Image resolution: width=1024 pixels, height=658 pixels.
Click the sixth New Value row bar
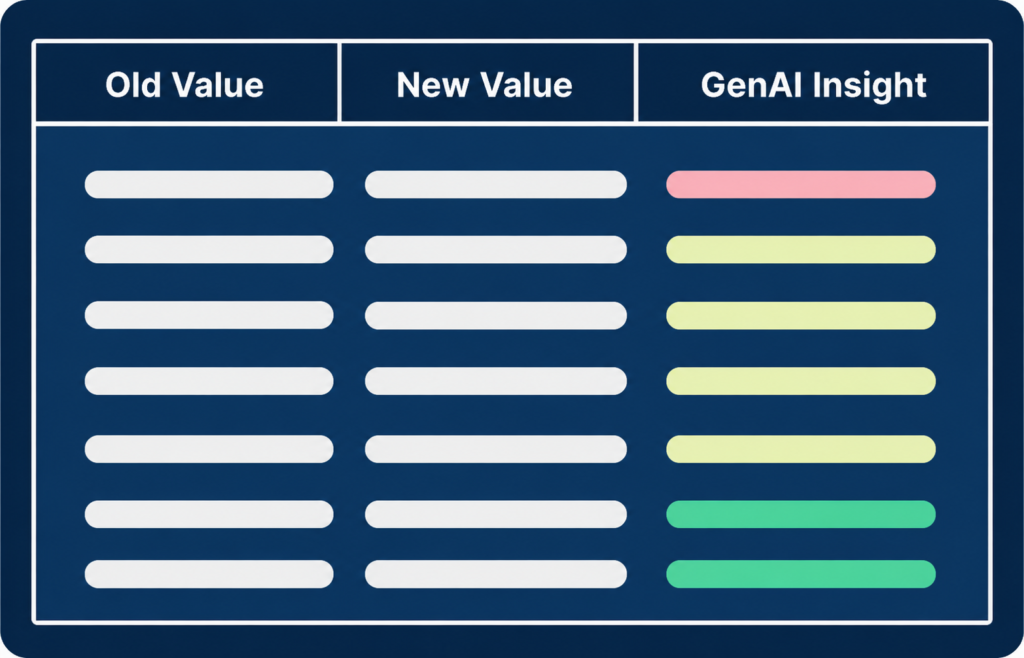coord(496,514)
